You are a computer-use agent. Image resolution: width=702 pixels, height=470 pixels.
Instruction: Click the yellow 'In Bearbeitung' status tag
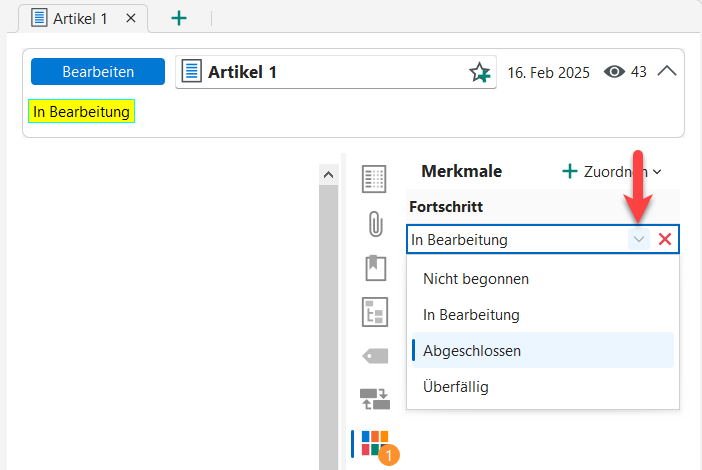click(x=81, y=112)
